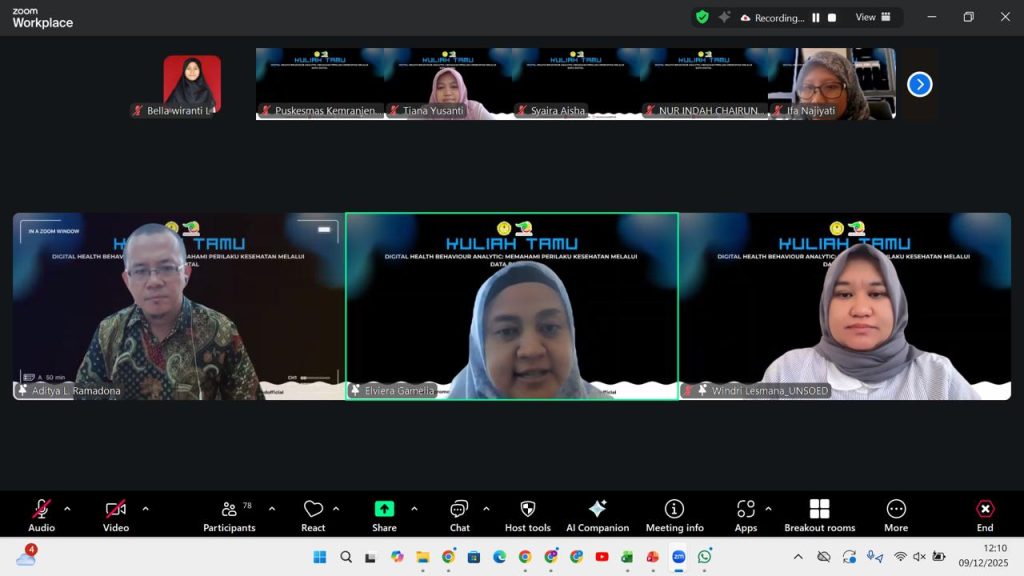The width and height of the screenshot is (1024, 576).
Task: Show next gallery participants with blue arrow
Action: [x=919, y=85]
